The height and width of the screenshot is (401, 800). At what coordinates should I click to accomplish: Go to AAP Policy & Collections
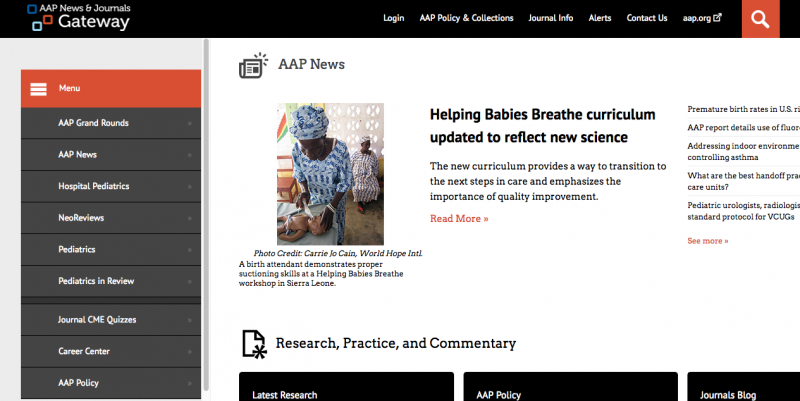(x=466, y=18)
